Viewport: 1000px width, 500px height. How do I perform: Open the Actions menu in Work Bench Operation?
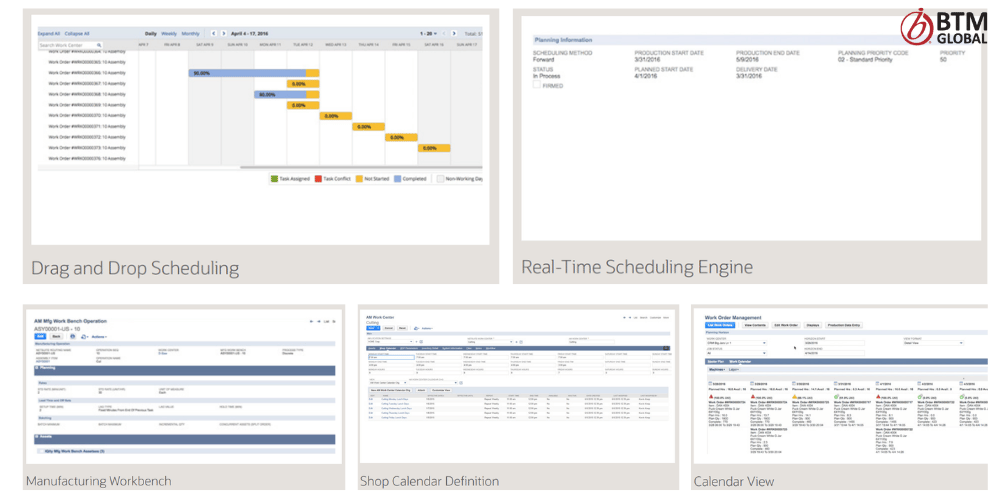coord(99,337)
